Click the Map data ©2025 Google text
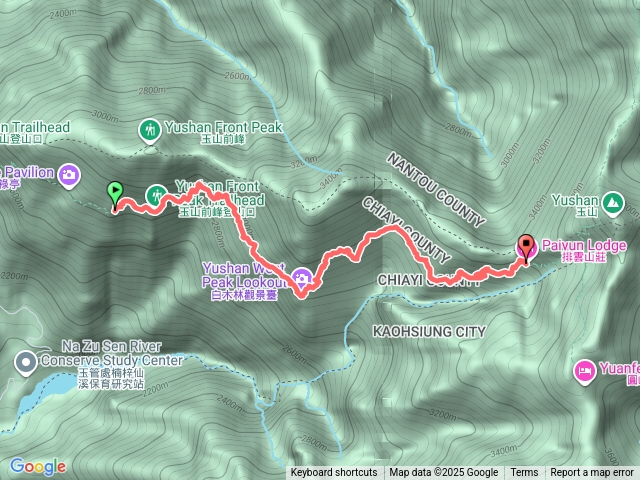Screen dimensions: 640x480 [444, 473]
